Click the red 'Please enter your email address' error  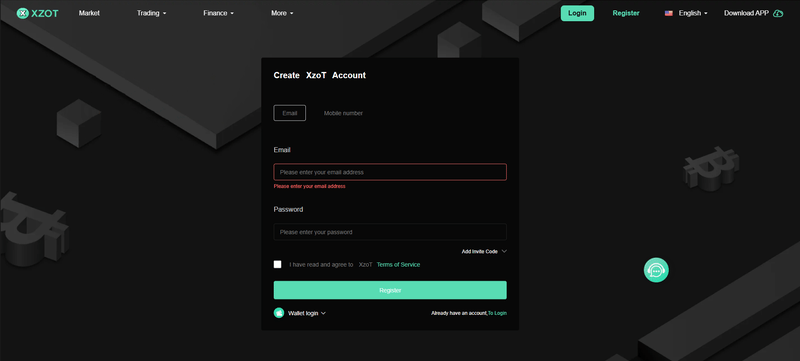tap(309, 186)
